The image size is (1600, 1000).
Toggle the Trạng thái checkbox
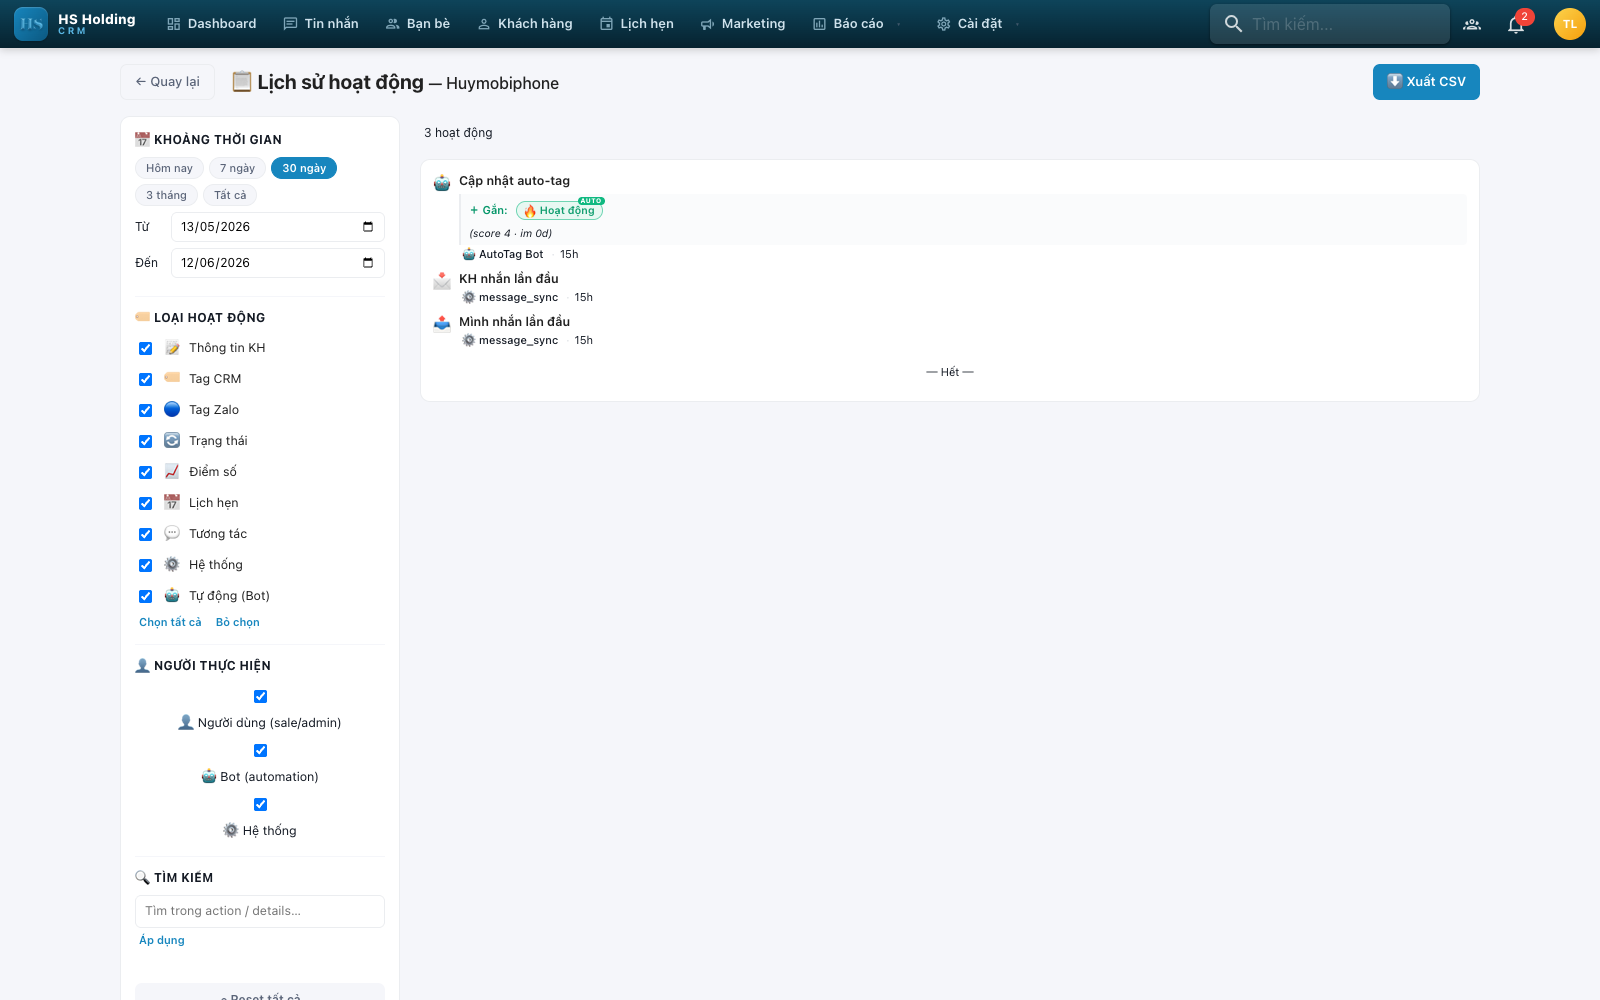click(145, 441)
